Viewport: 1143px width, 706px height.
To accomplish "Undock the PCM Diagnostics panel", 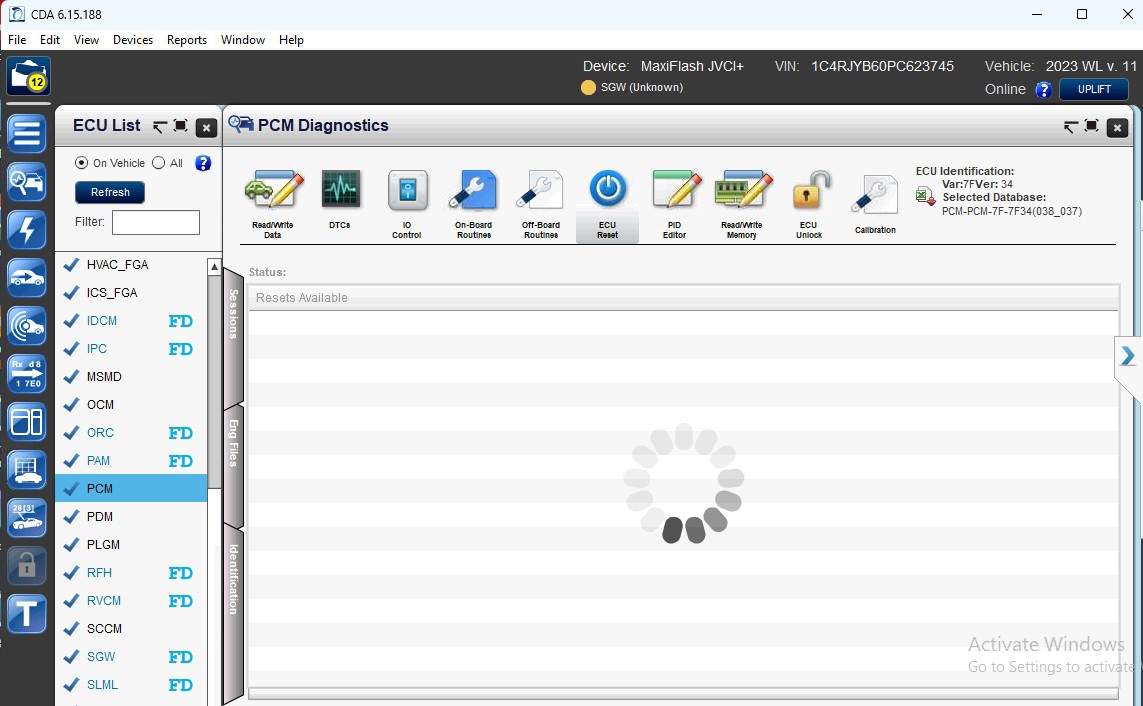I will (1069, 128).
